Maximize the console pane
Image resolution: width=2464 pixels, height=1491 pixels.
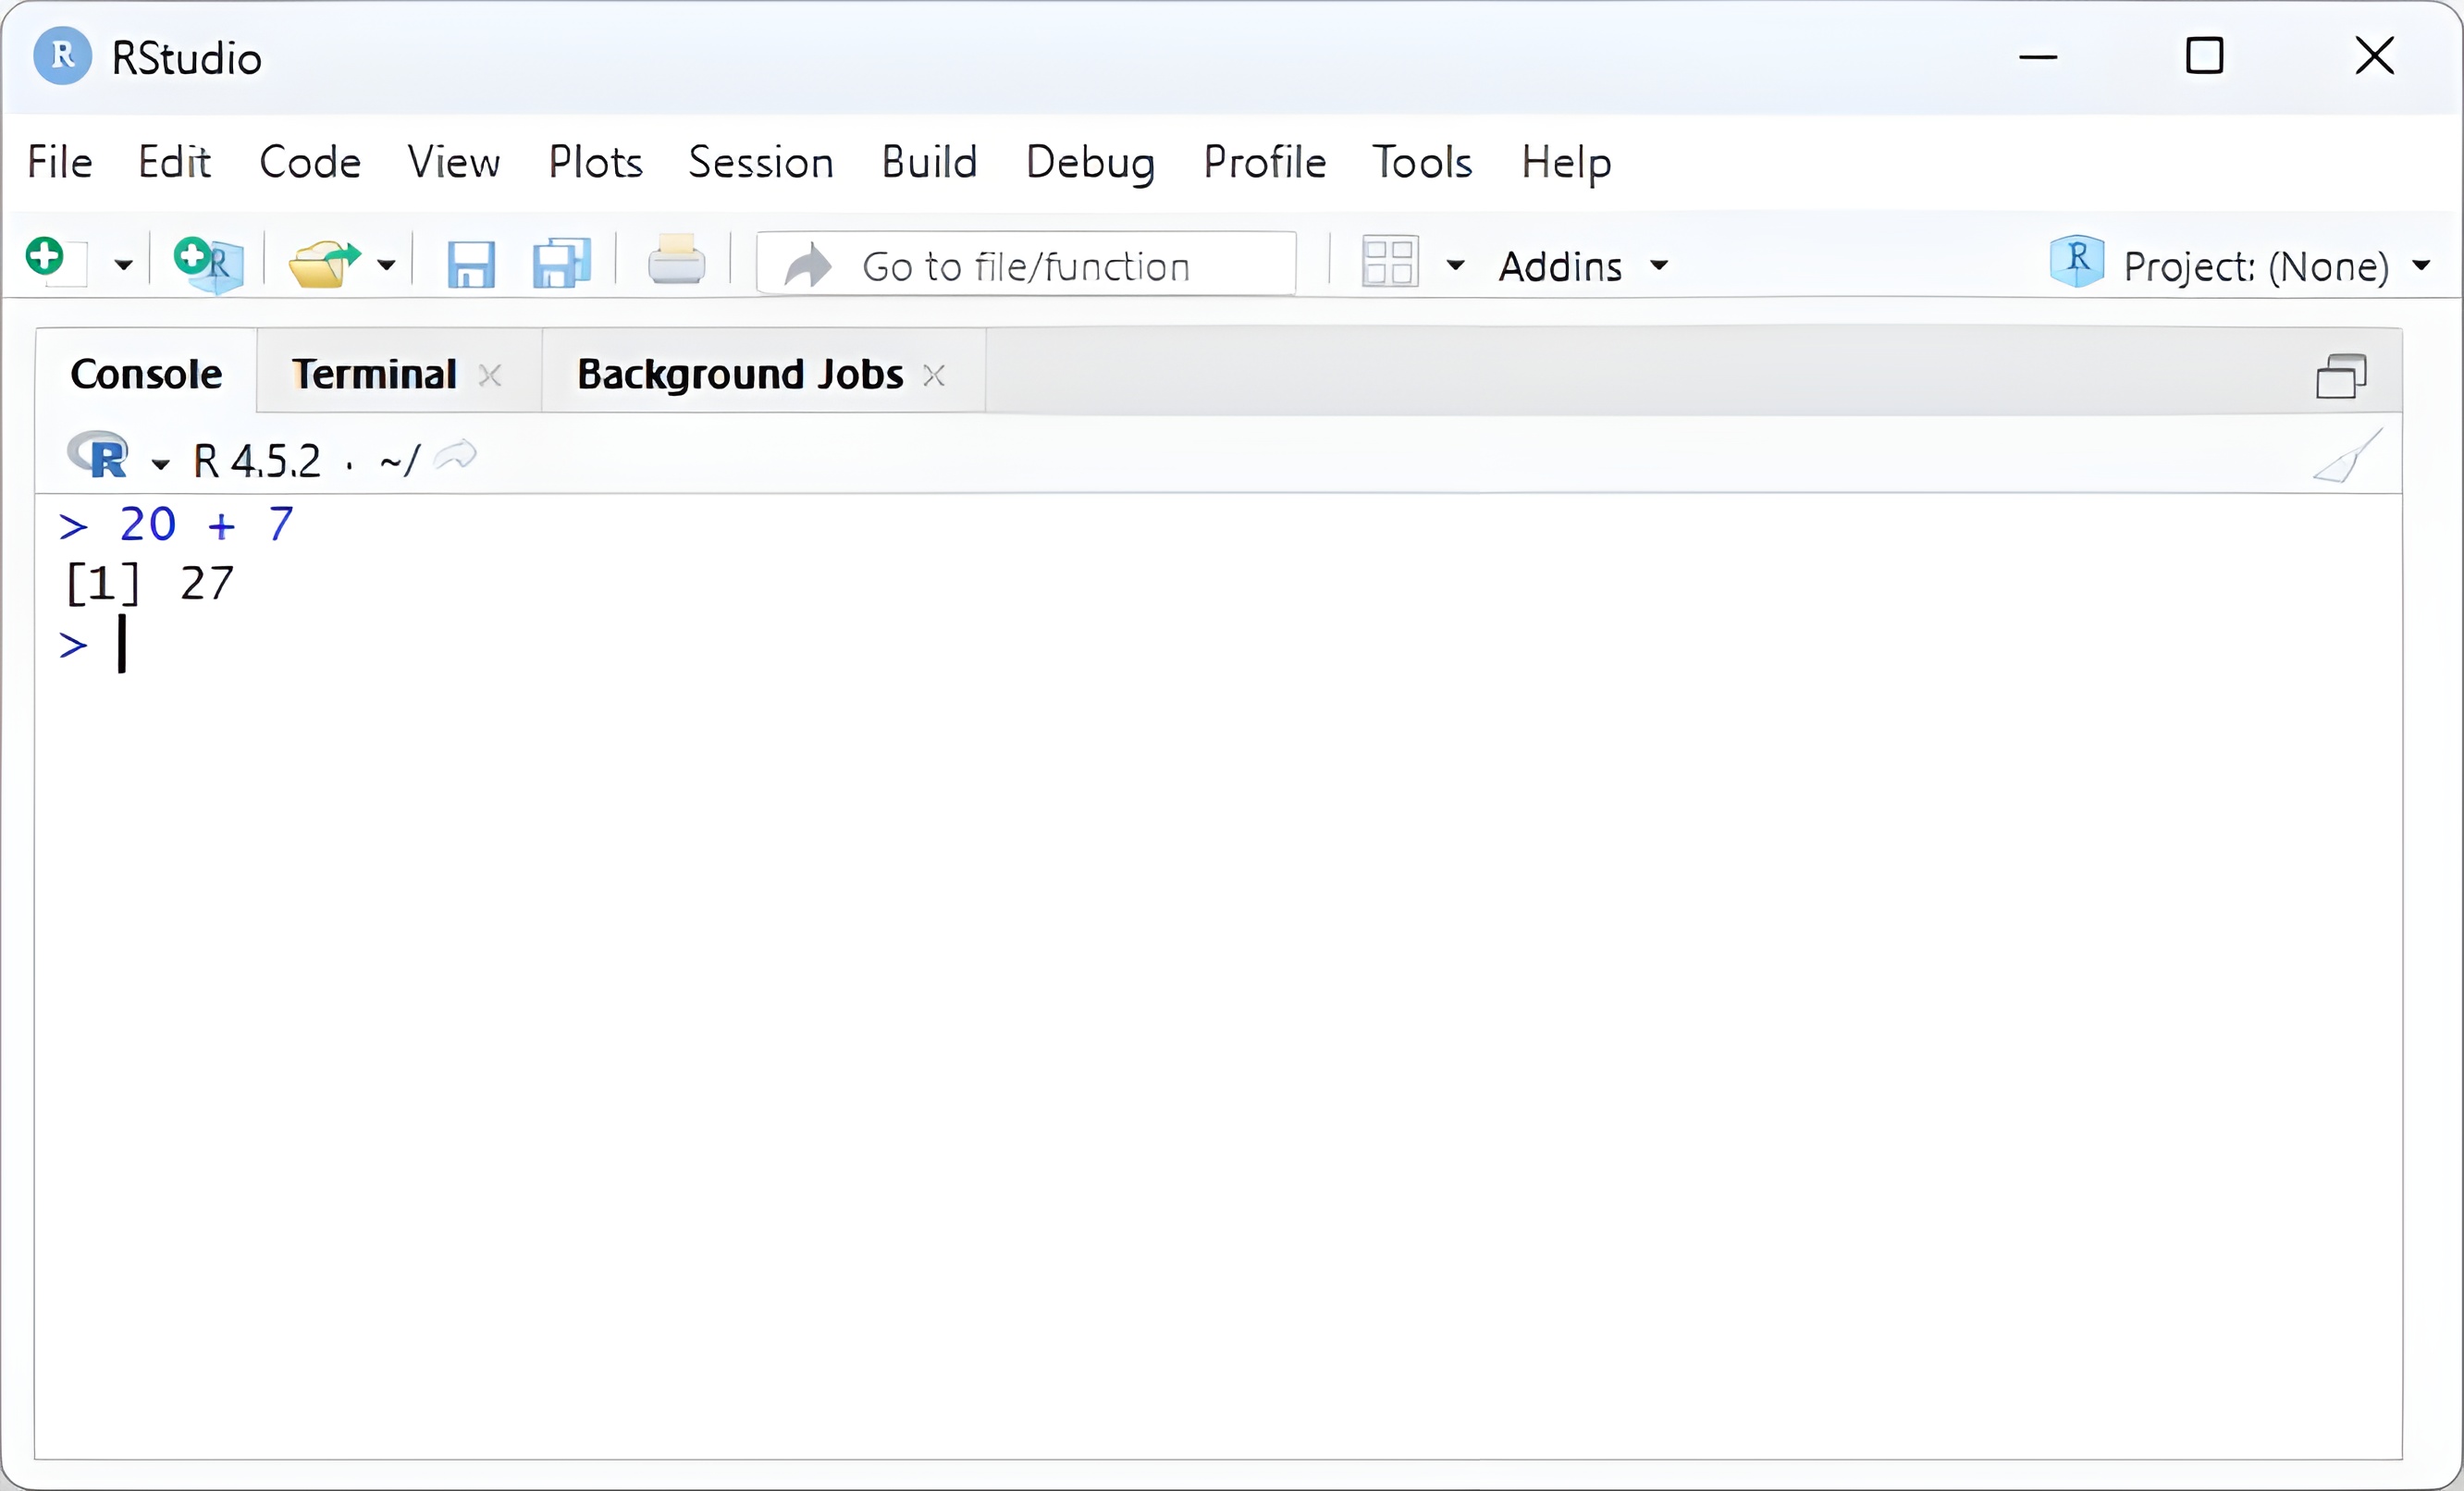2341,377
